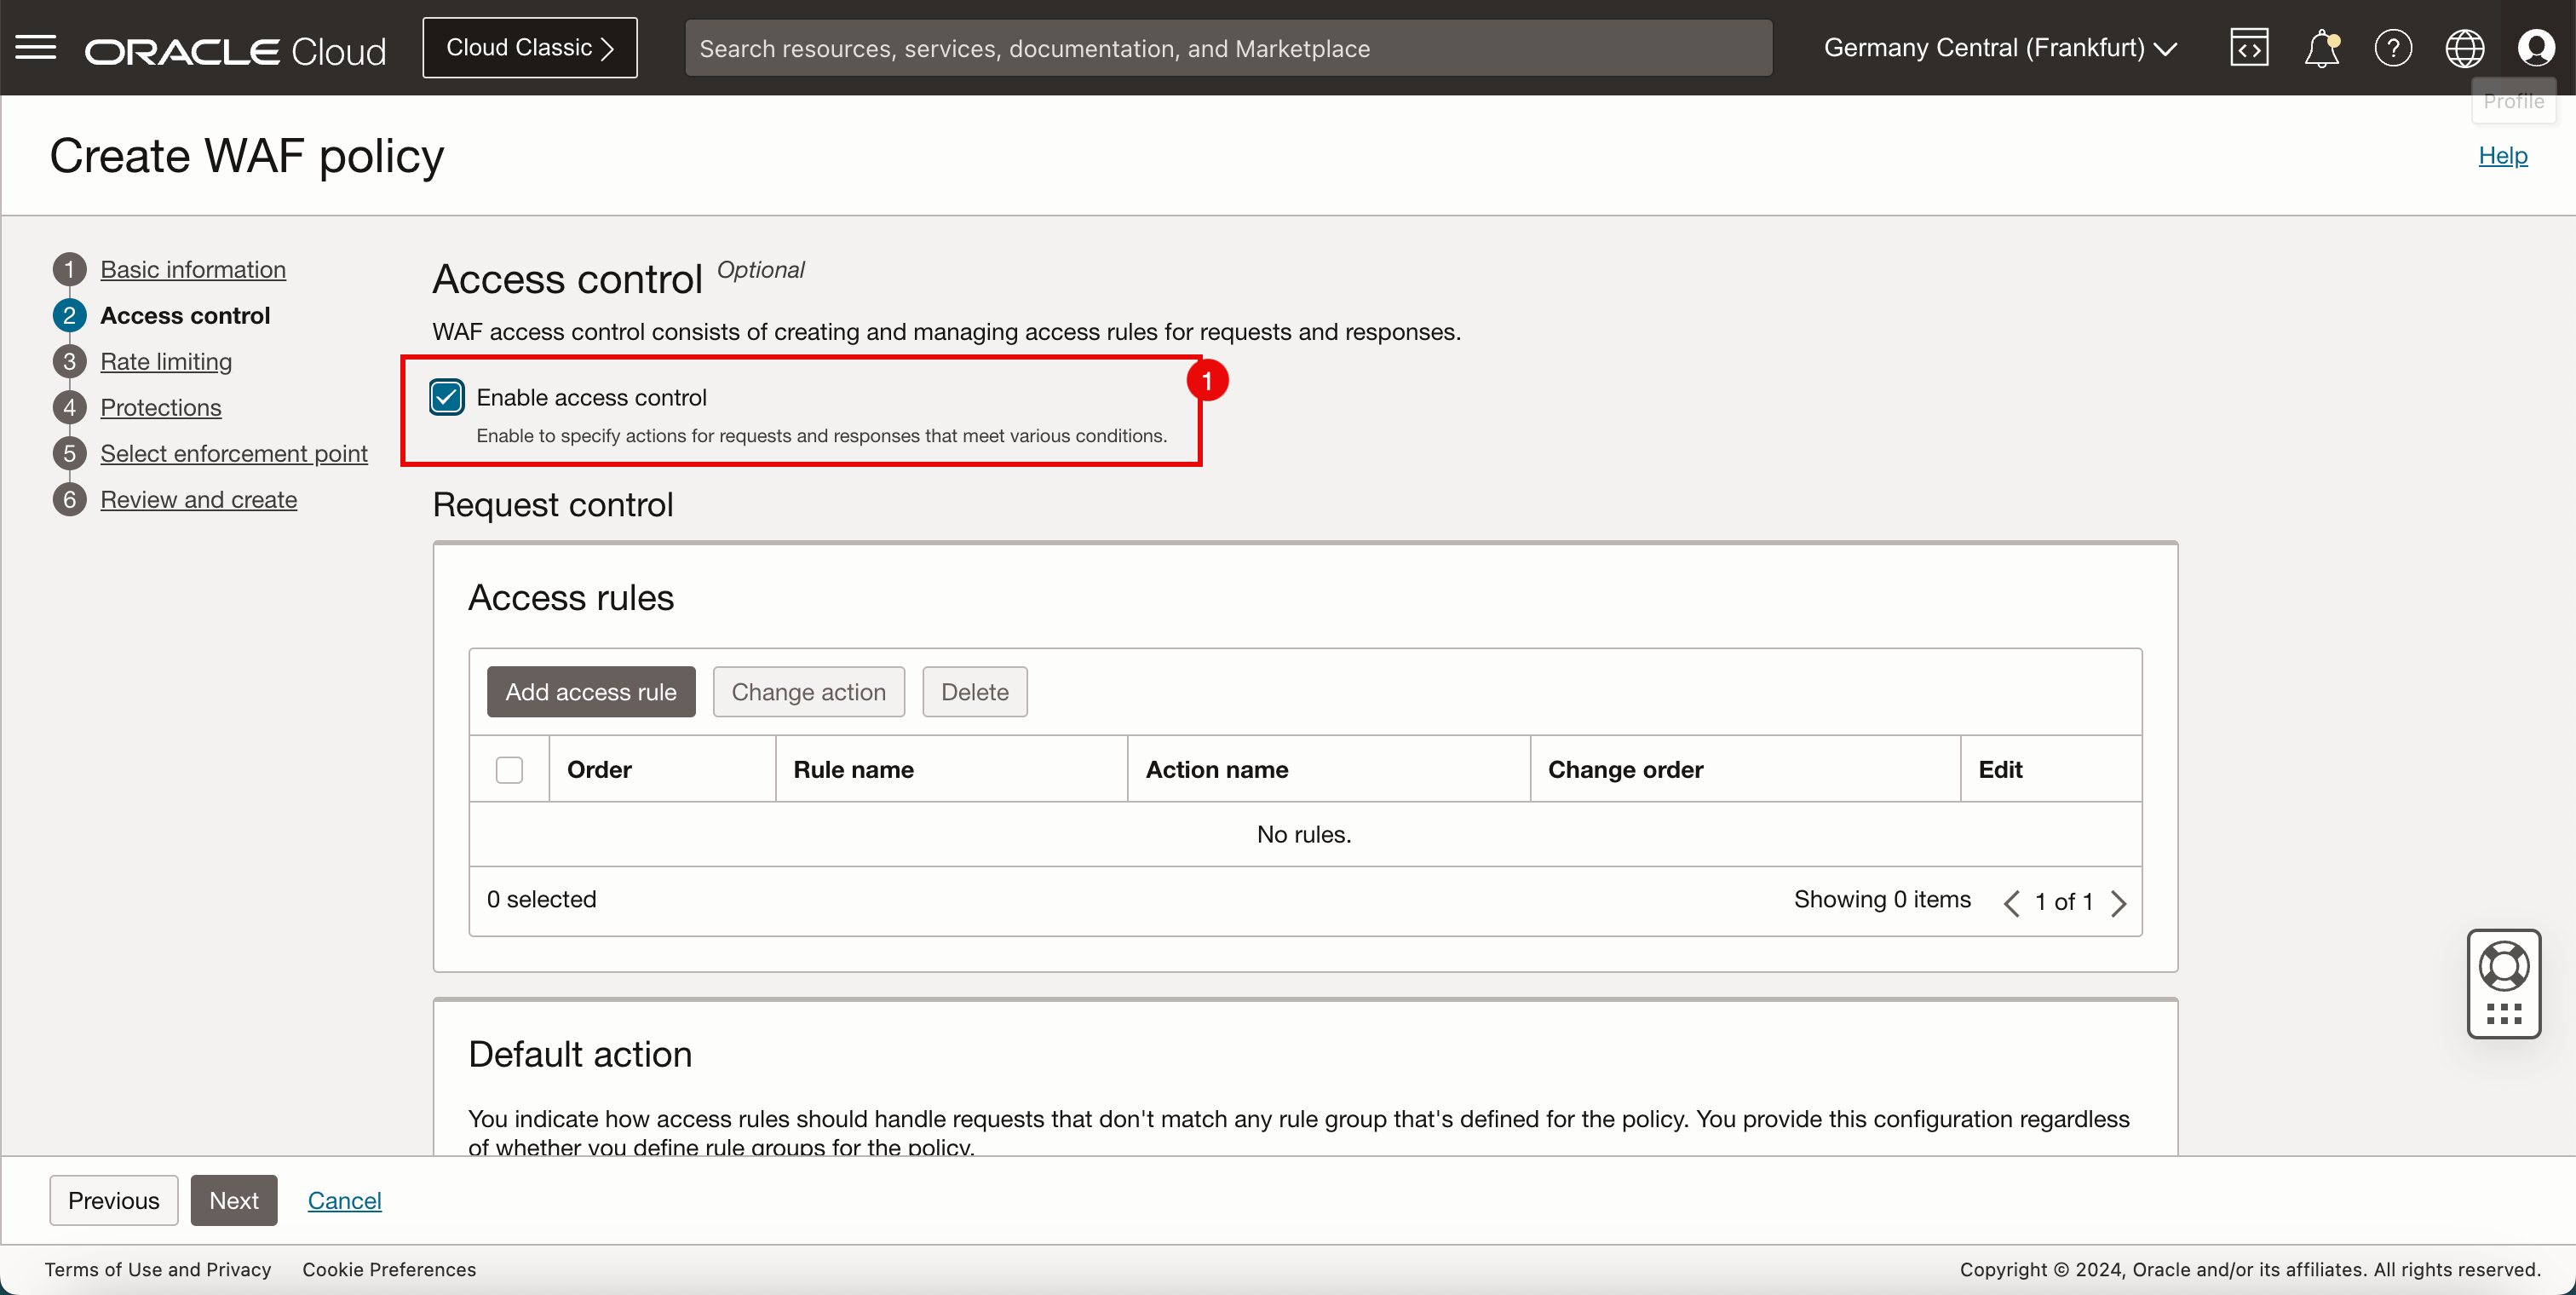This screenshot has width=2576, height=1295.
Task: Toggle Enable access control checkbox
Action: coord(446,394)
